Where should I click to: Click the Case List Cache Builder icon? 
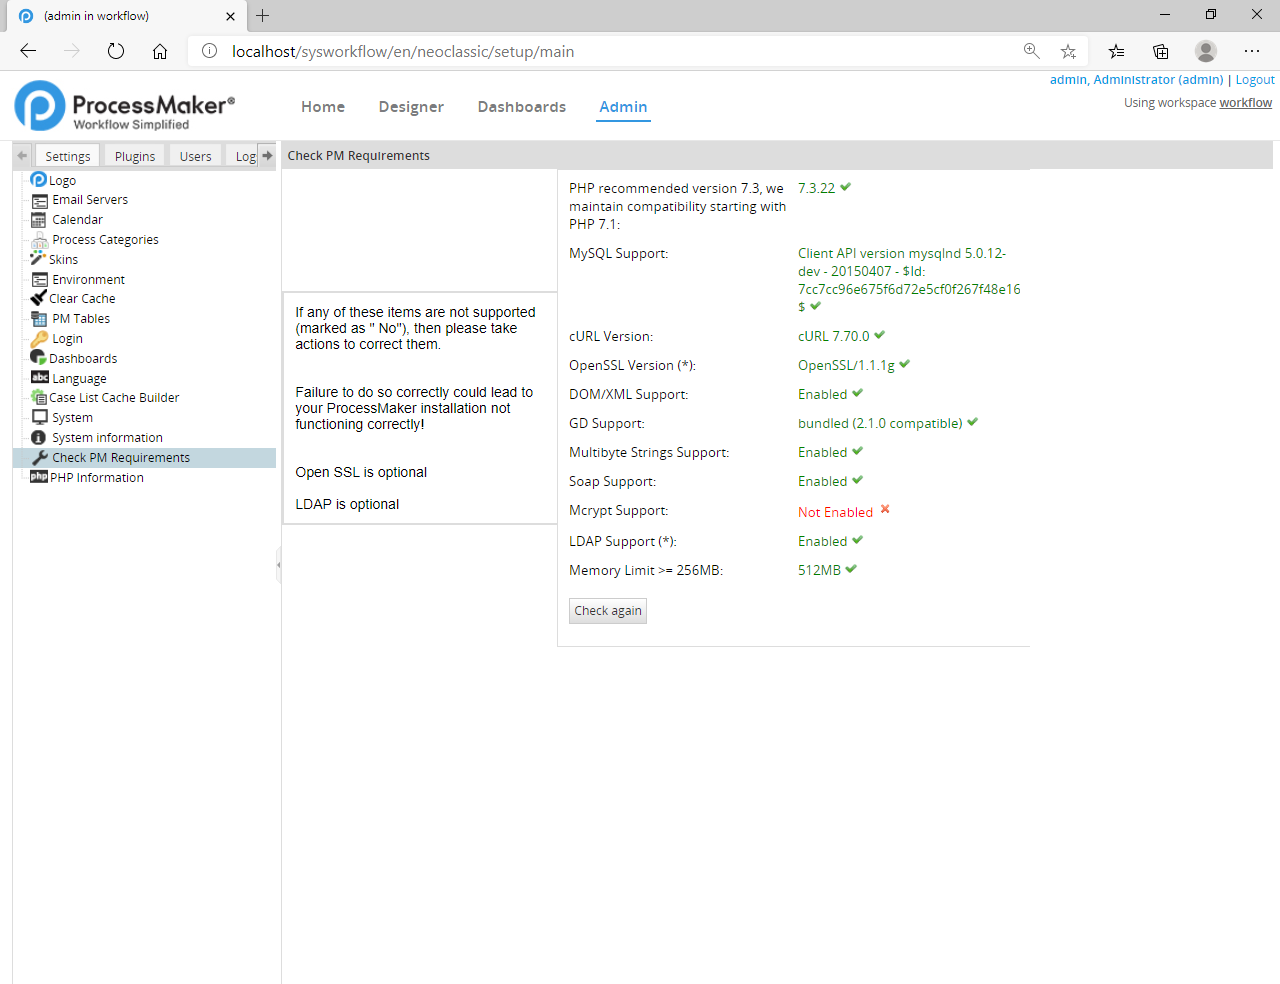click(39, 398)
